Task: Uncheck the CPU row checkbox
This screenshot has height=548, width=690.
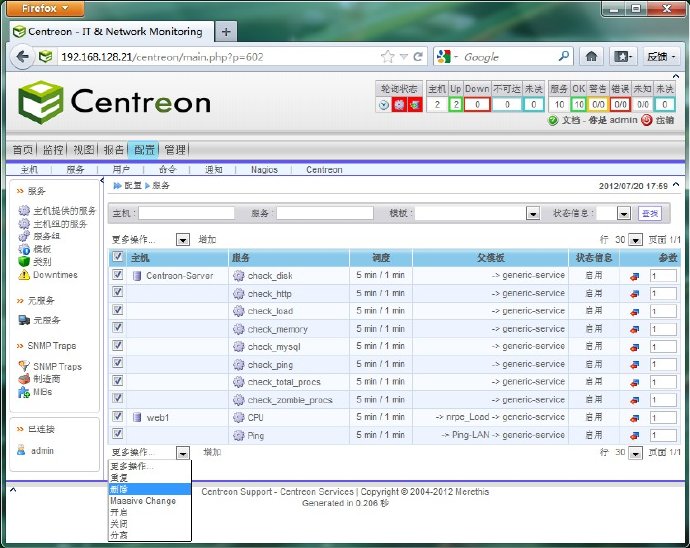Action: point(117,416)
